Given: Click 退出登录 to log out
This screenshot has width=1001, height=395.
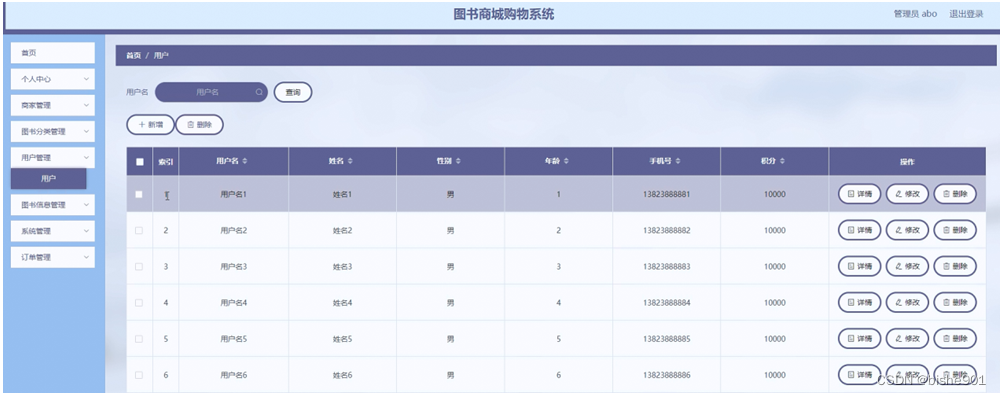Looking at the screenshot, I should 966,13.
